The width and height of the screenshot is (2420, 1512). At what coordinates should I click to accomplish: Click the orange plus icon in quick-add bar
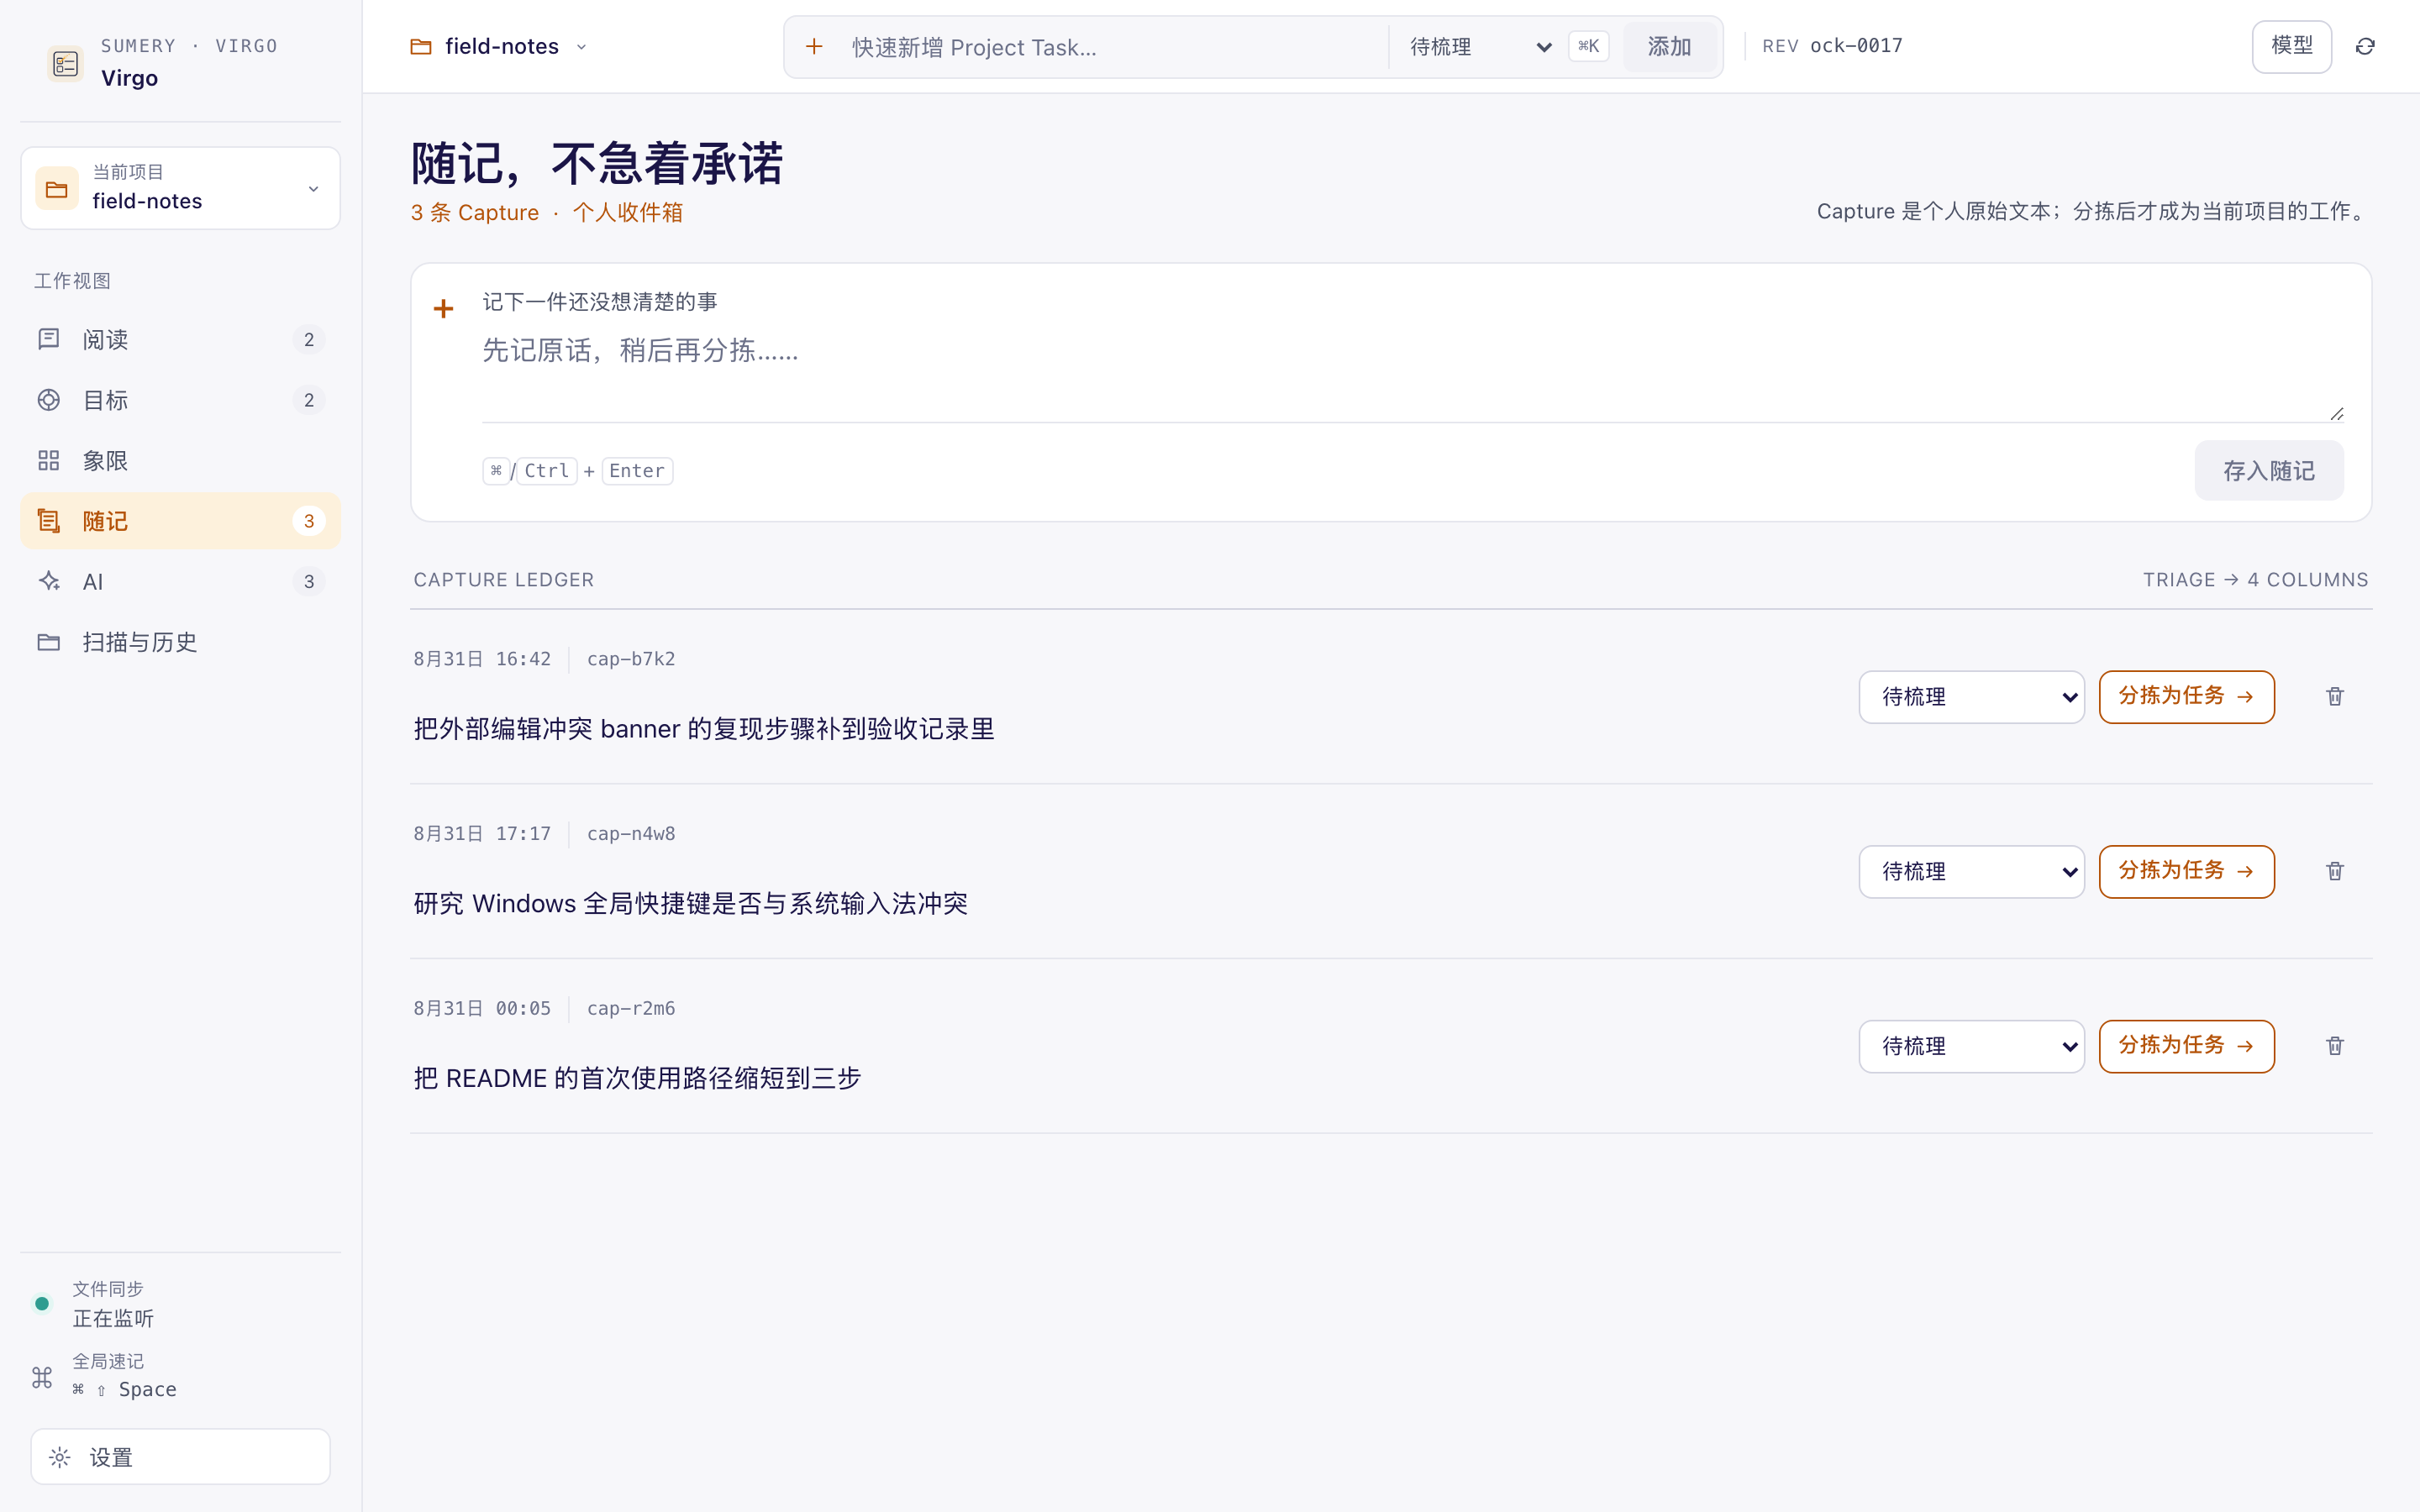[x=814, y=46]
